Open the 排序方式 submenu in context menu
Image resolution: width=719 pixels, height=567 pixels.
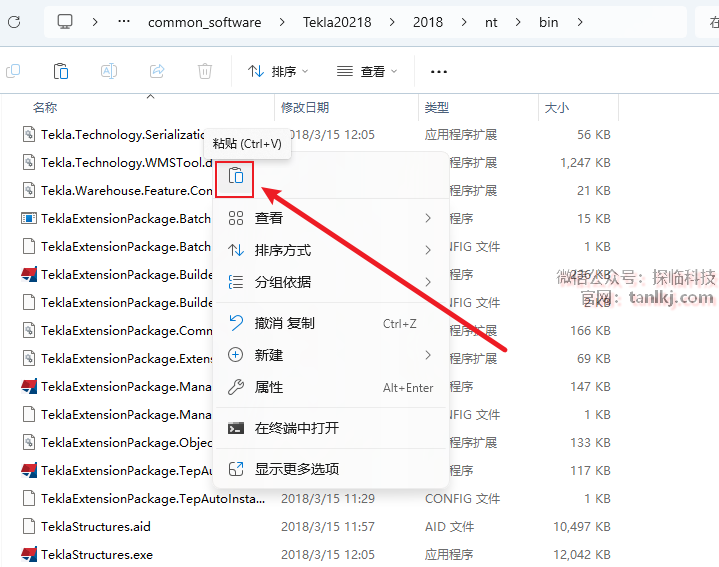click(x=330, y=250)
